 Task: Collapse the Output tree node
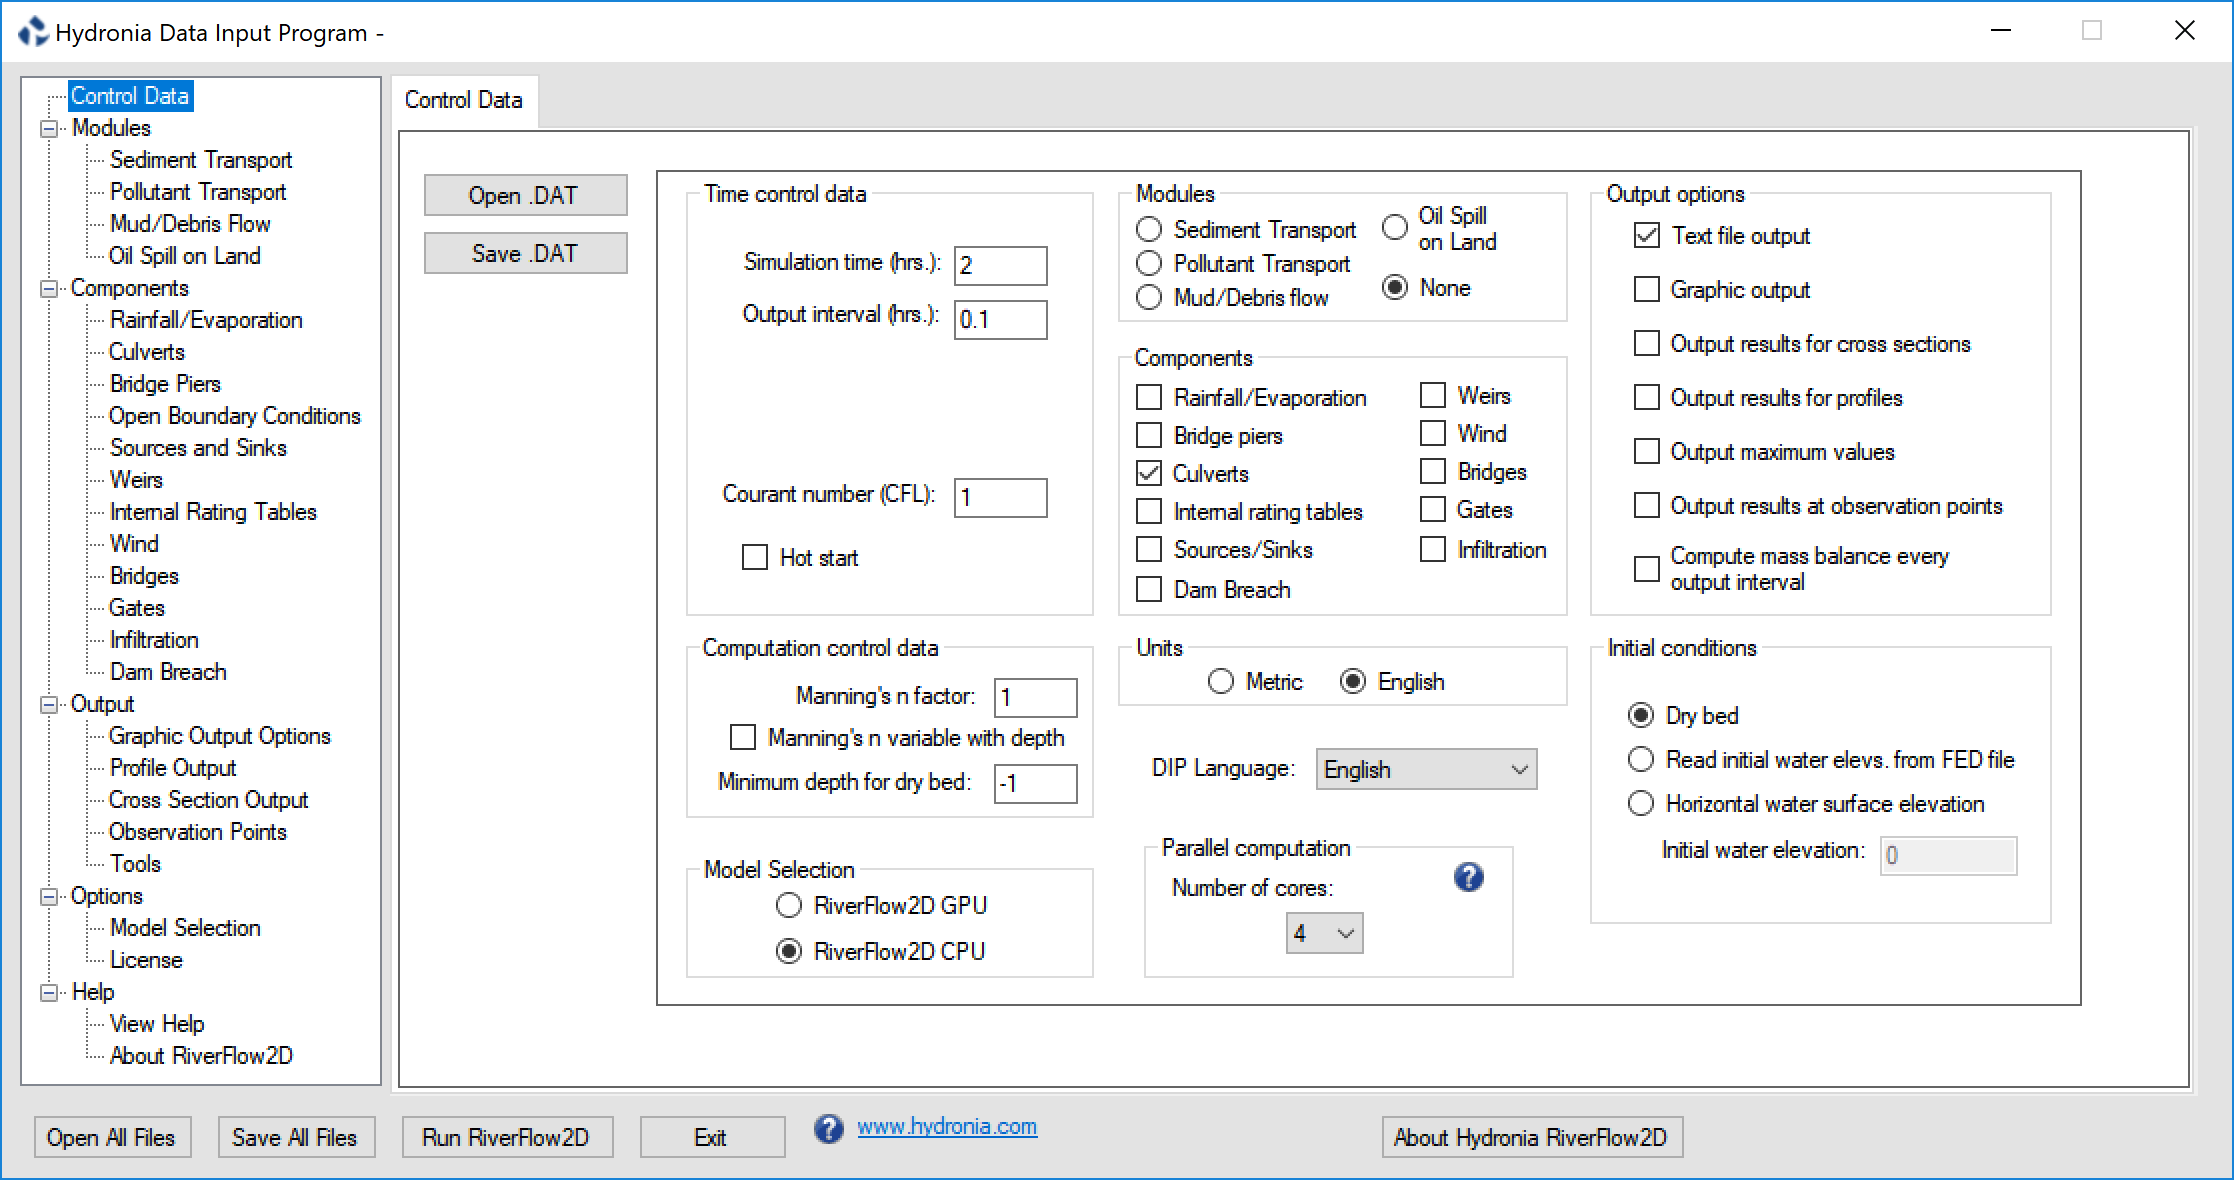point(48,704)
